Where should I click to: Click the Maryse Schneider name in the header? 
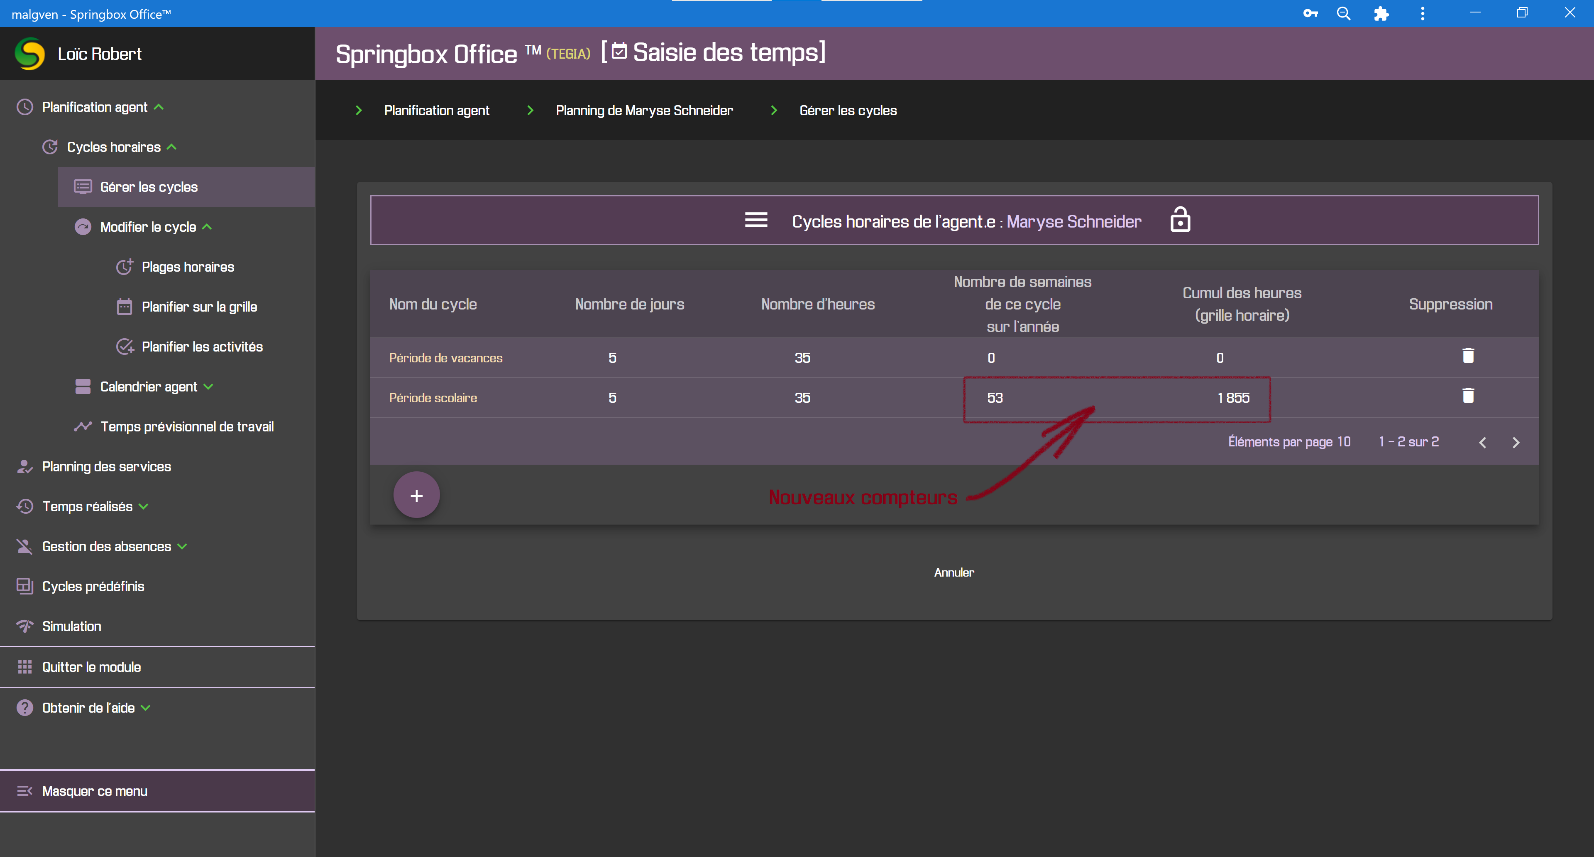1074,222
